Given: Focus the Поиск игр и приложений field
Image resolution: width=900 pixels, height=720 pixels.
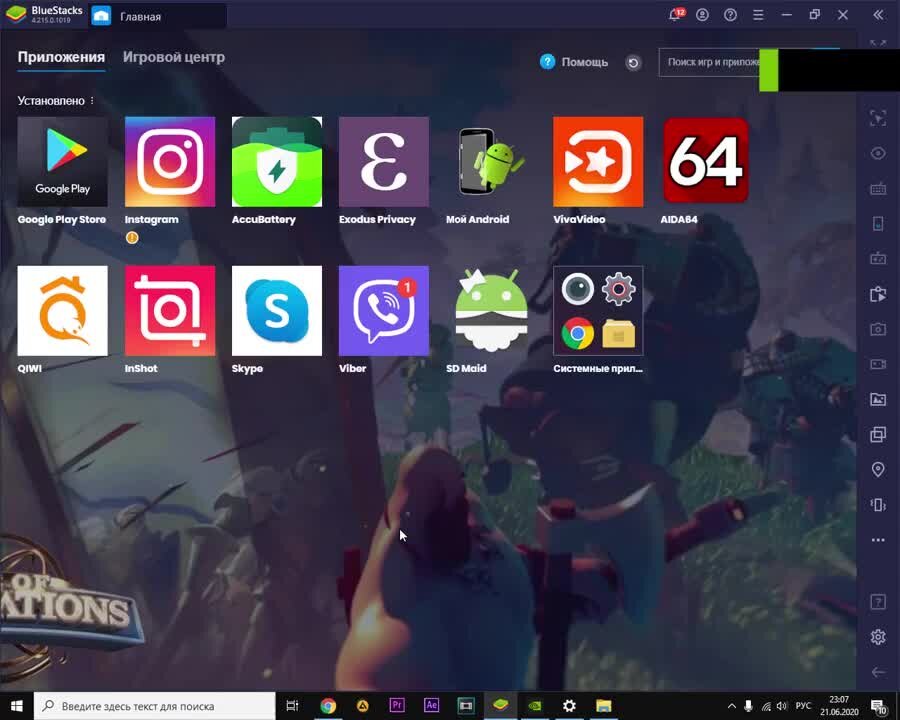Looking at the screenshot, I should pos(709,62).
